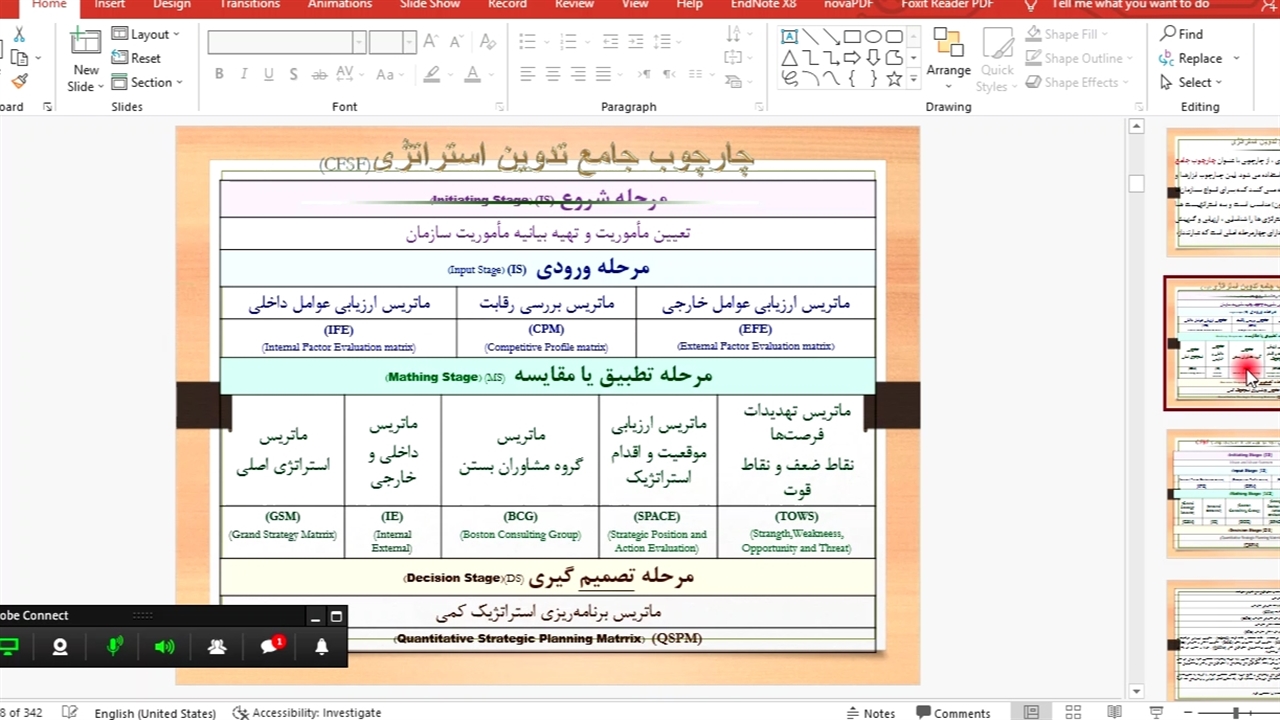Click Accessibility: Investigate in status bar
Image resolution: width=1280 pixels, height=720 pixels.
click(307, 713)
